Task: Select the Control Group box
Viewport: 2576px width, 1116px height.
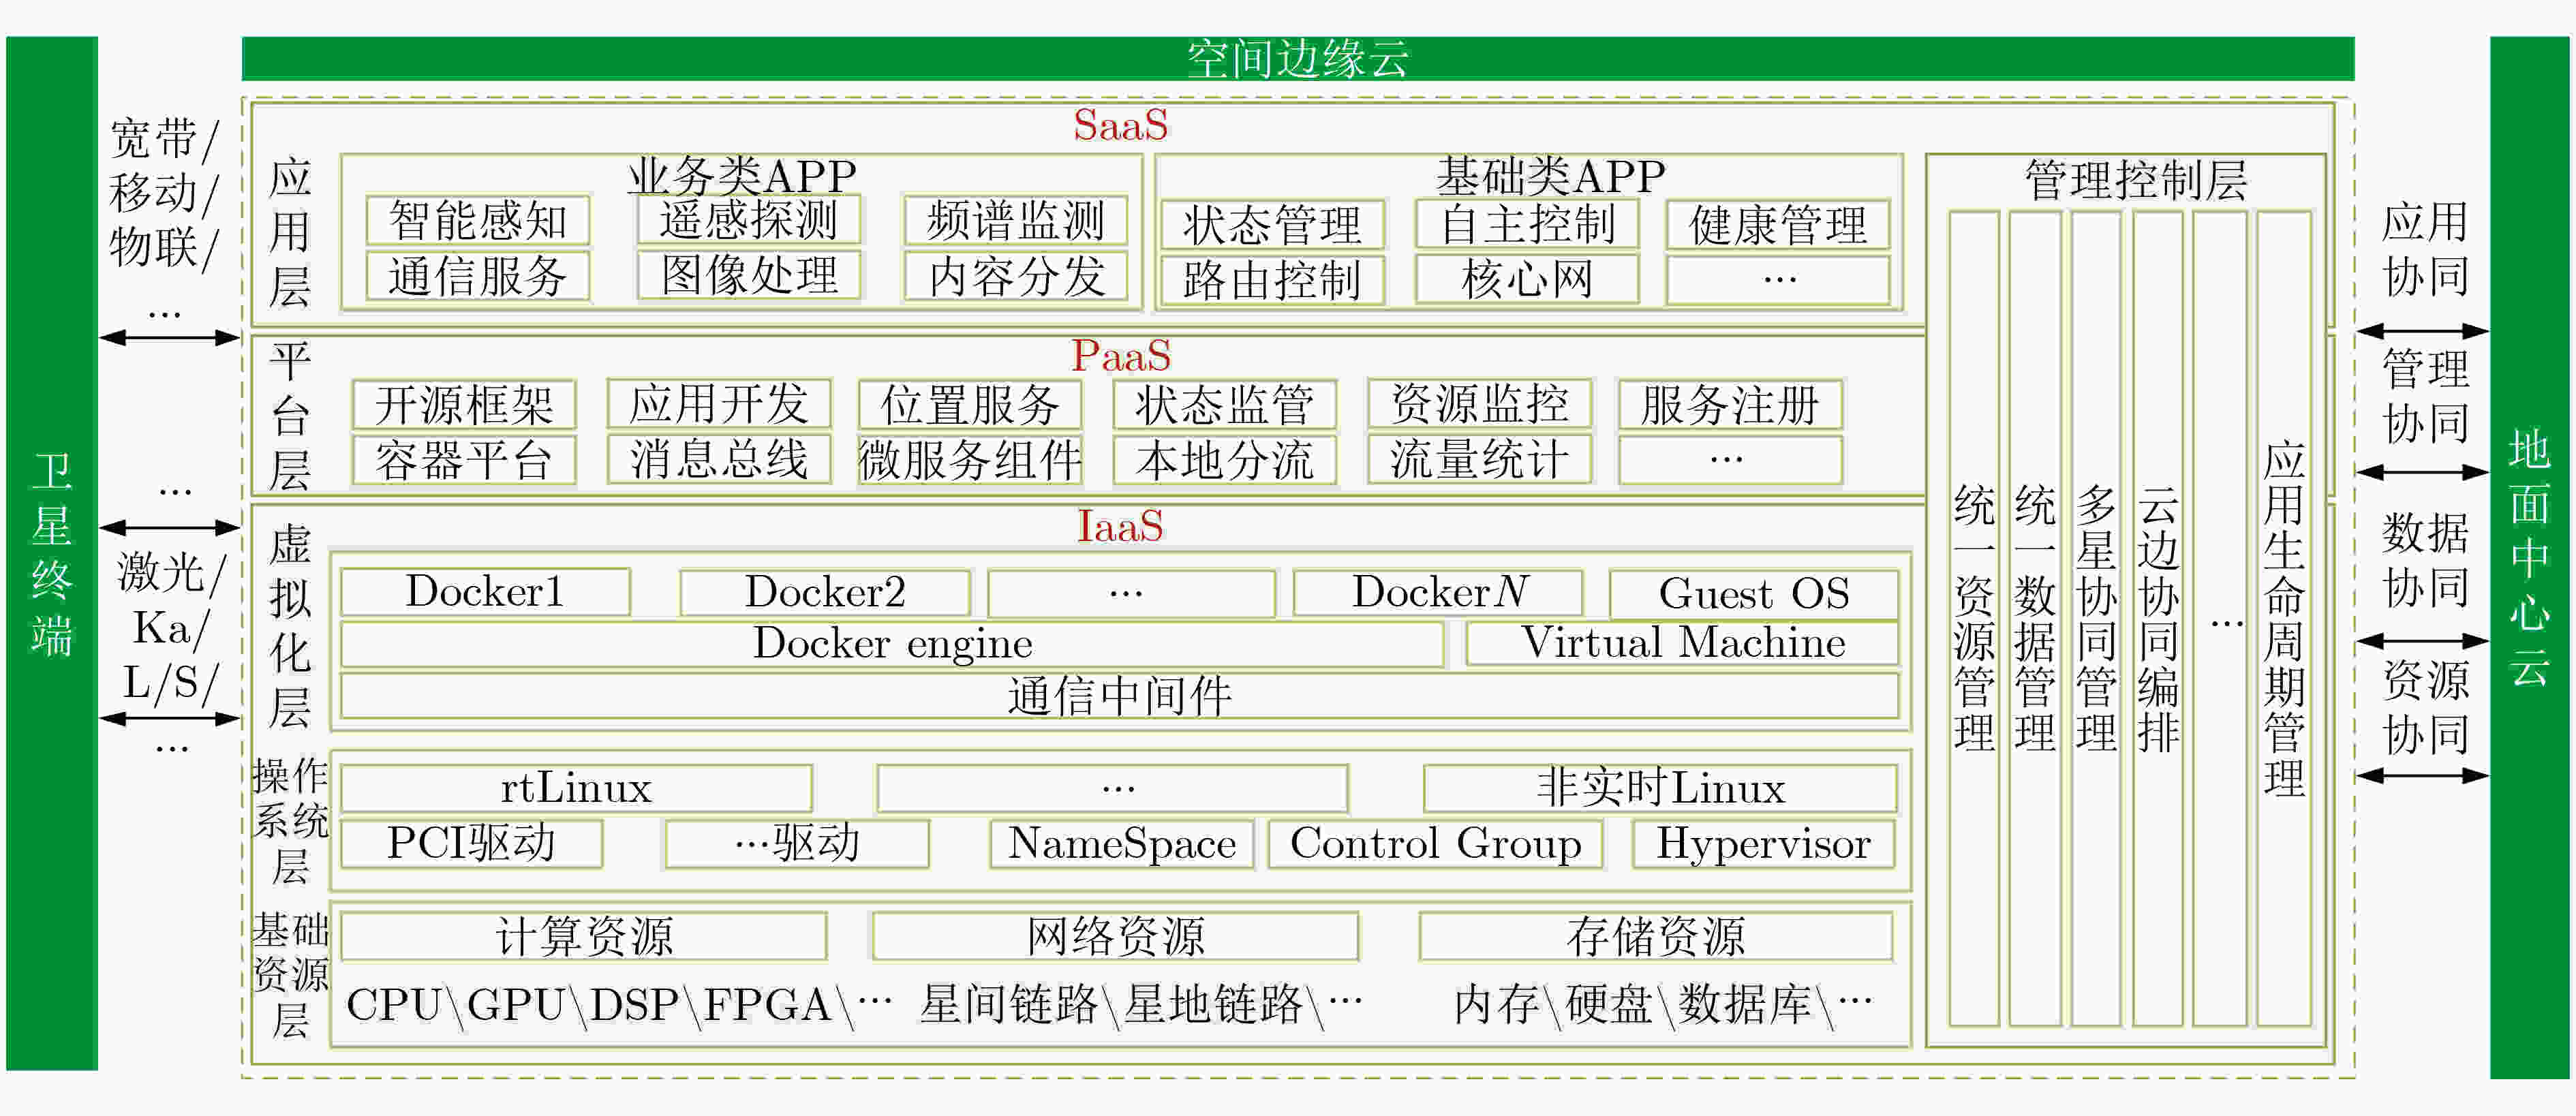Action: click(x=1436, y=844)
